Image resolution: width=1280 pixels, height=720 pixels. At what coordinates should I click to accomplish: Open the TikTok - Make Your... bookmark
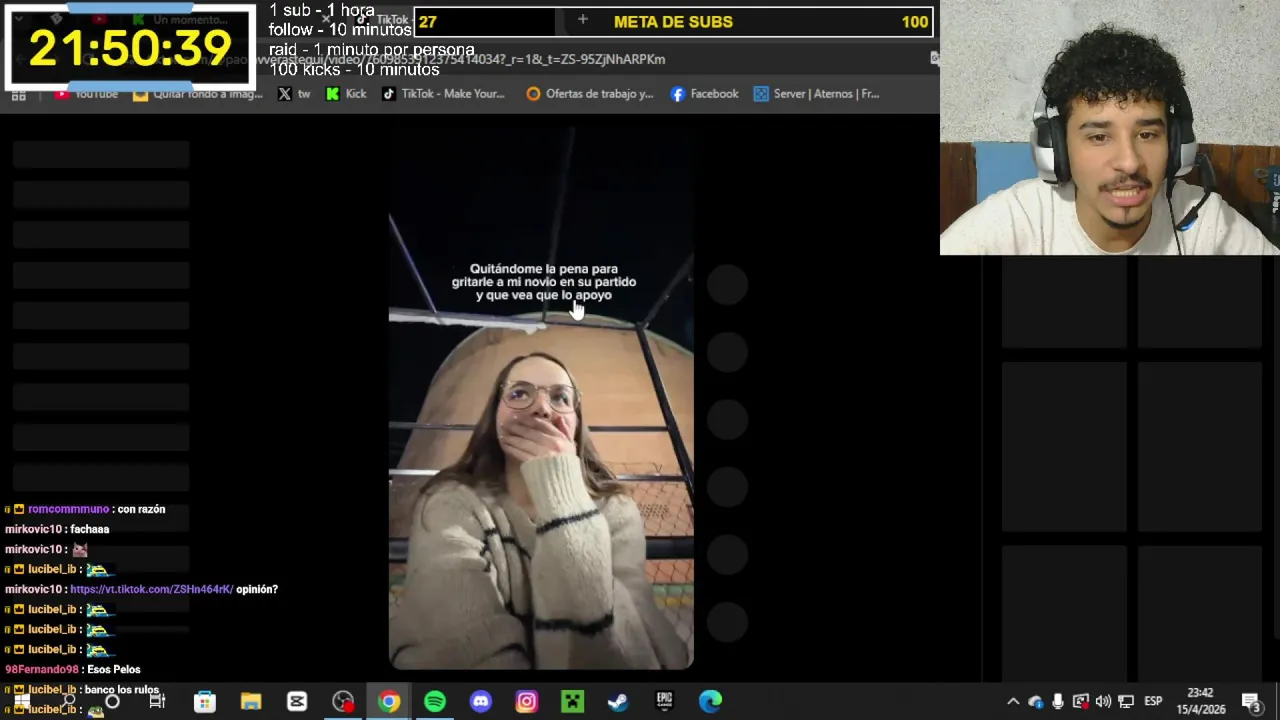coord(443,94)
